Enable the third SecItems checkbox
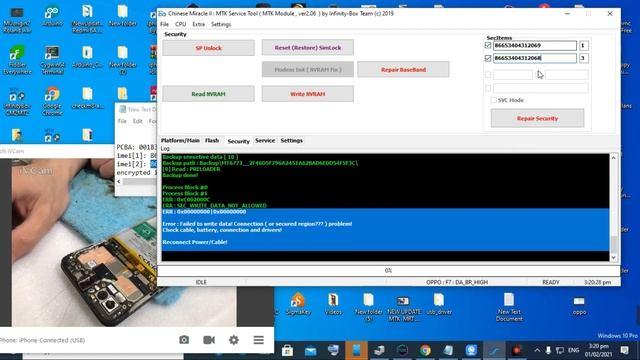The height and width of the screenshot is (360, 640). click(488, 75)
